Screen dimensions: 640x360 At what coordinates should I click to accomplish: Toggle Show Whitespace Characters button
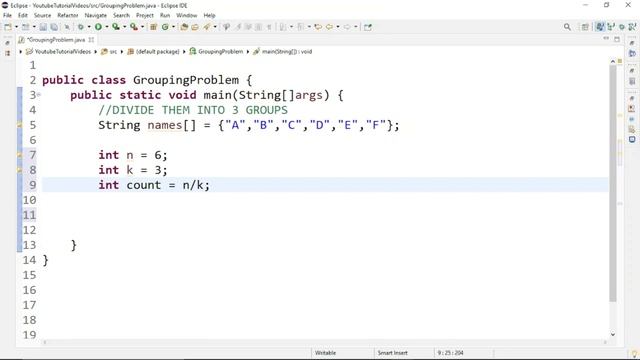[x=269, y=27]
